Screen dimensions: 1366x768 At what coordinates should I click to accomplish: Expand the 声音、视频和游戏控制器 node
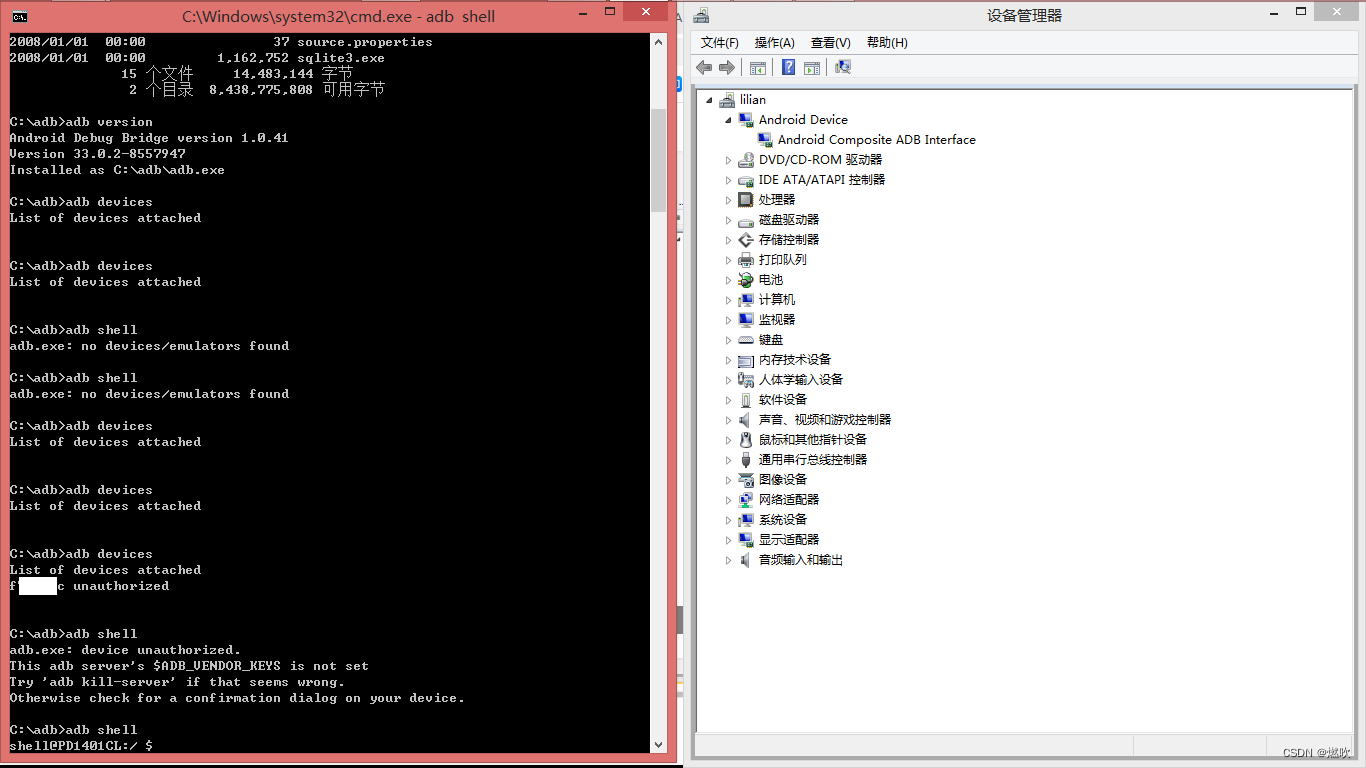(x=729, y=420)
